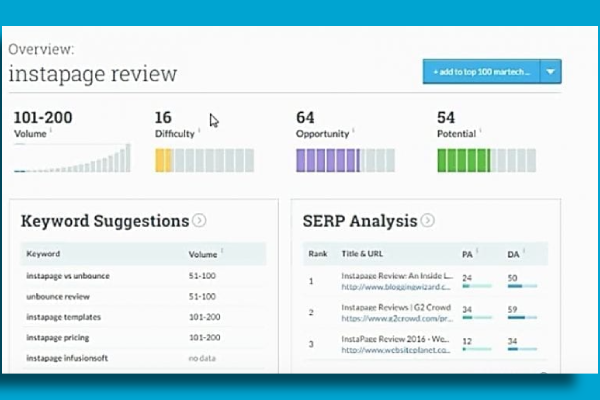
Task: Click the Volume column header in suggestions
Action: (x=202, y=255)
